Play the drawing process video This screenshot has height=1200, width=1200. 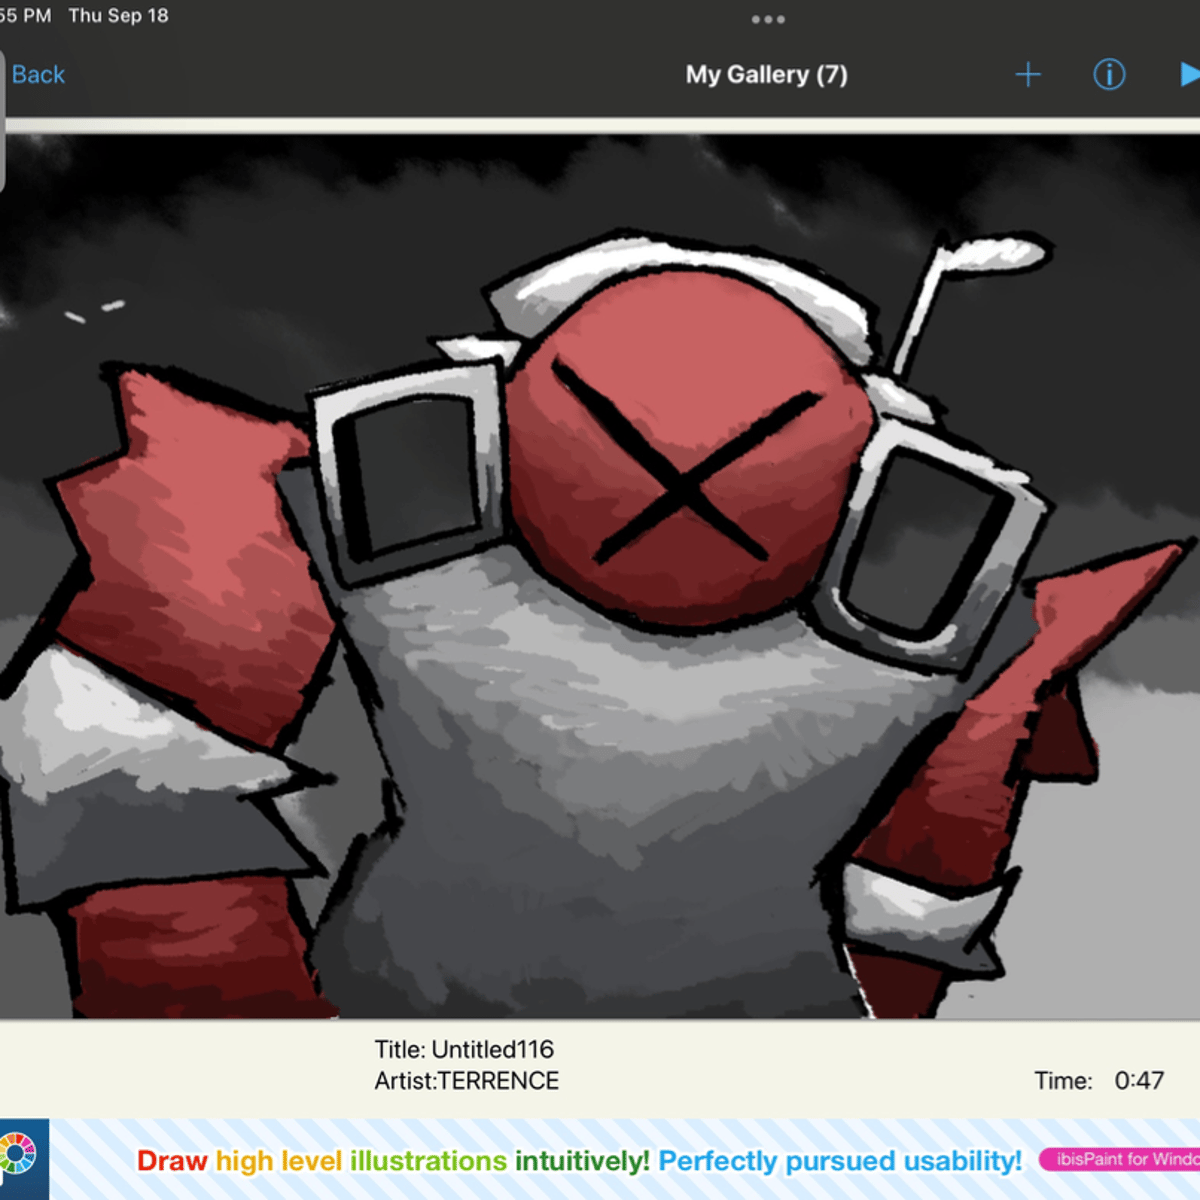(1189, 75)
